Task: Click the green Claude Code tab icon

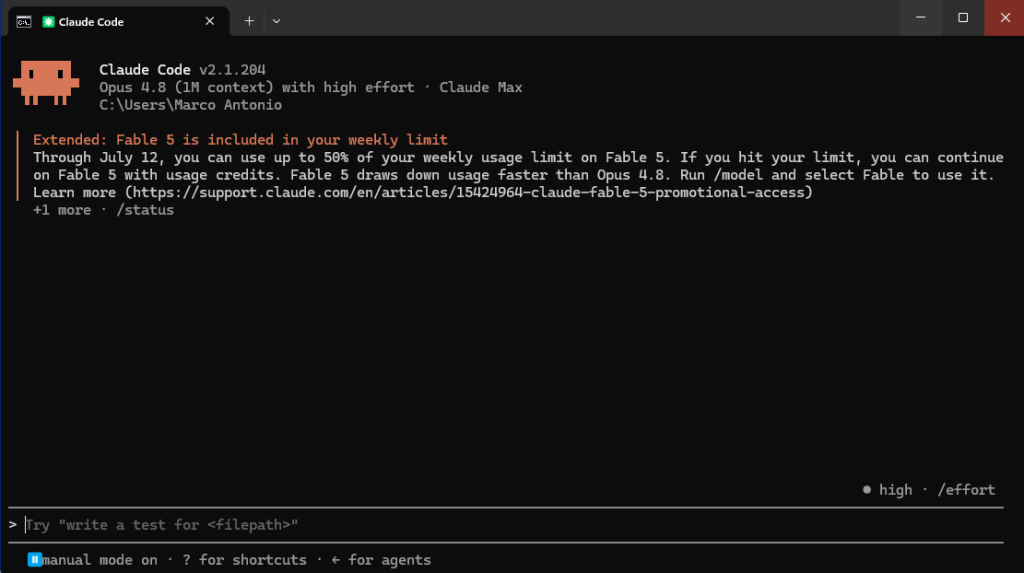Action: click(48, 22)
